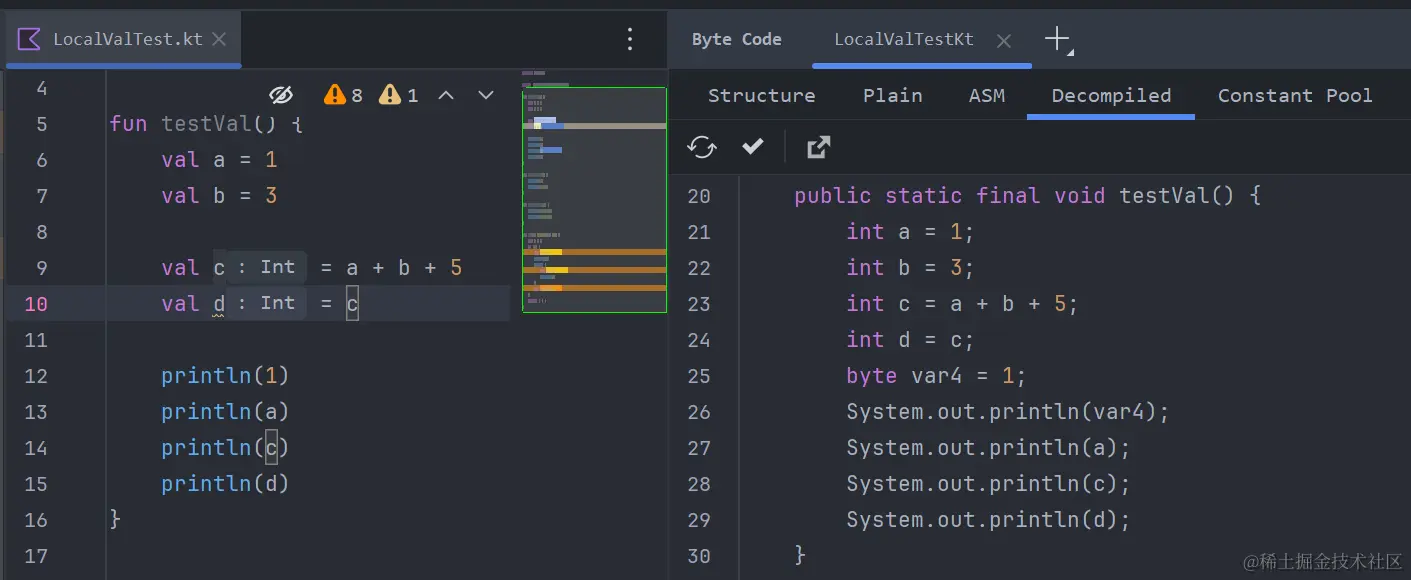Open decompiled code in external editor icon
This screenshot has height=580, width=1411.
818,147
